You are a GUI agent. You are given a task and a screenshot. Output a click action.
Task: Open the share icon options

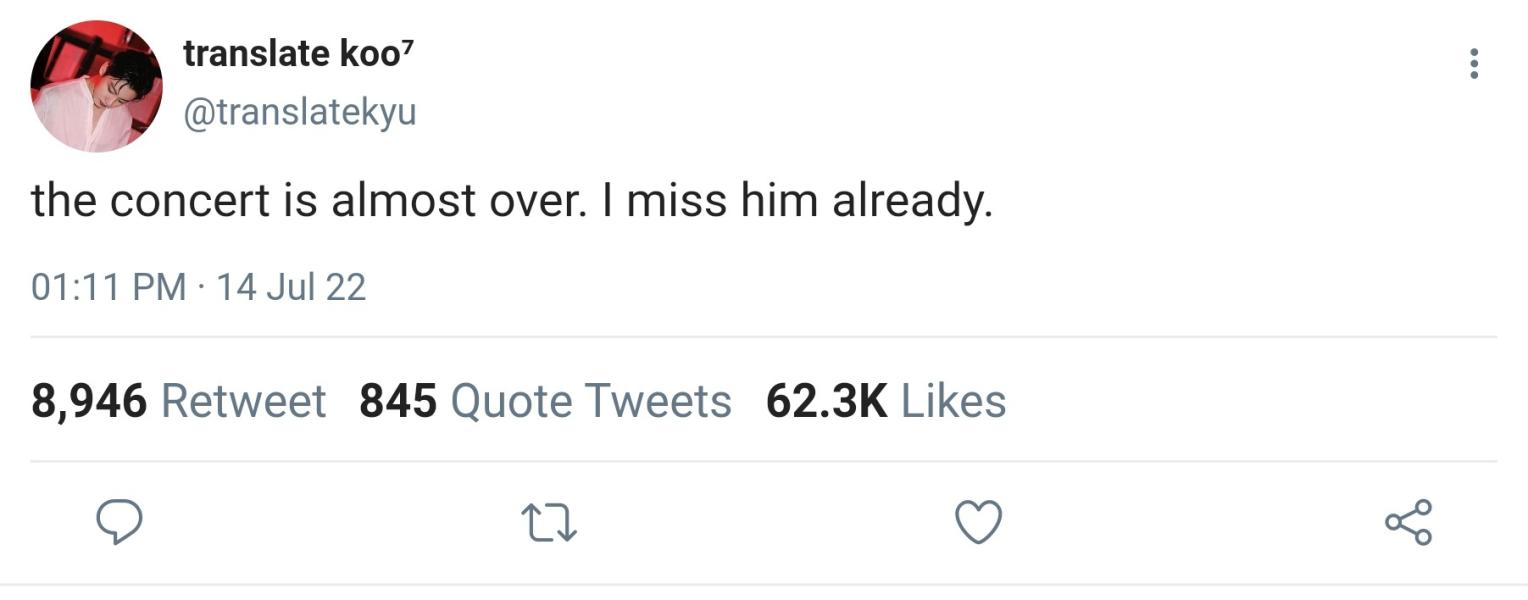click(1408, 522)
